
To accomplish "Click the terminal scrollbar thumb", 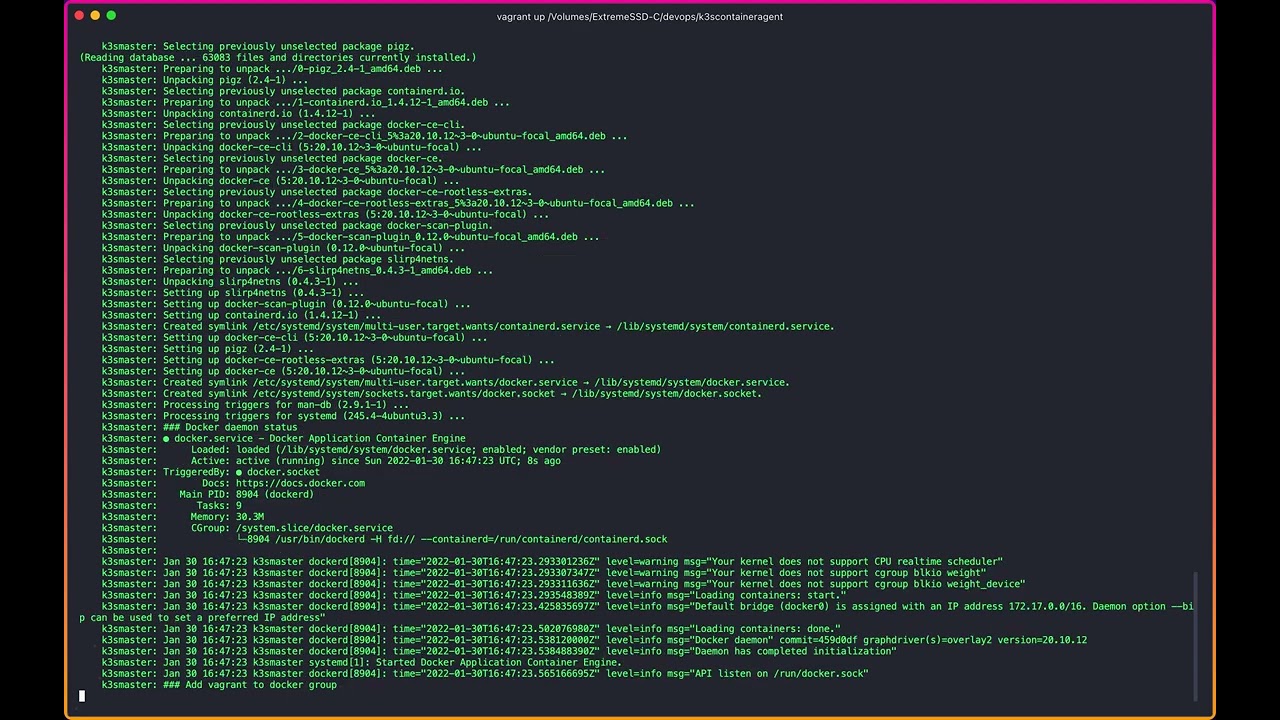I will (1196, 637).
